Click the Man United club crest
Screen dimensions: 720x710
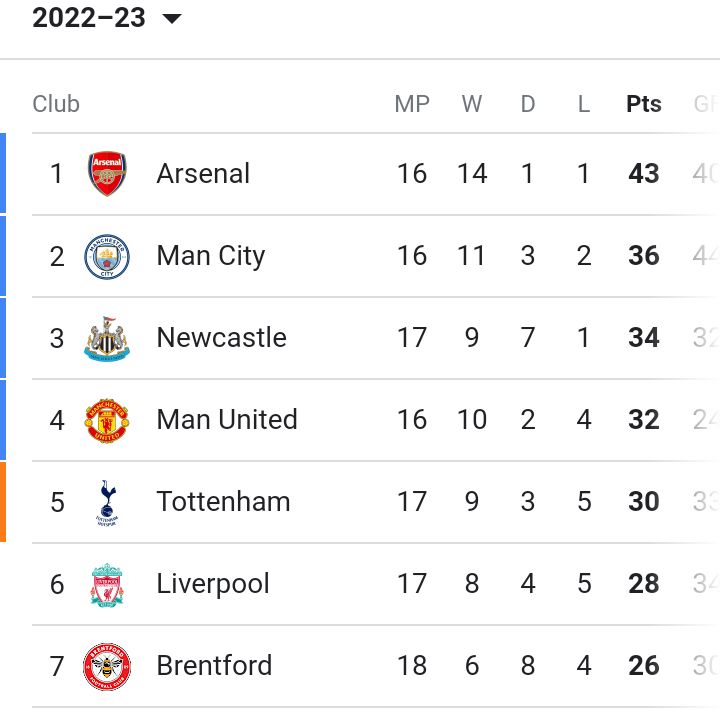[107, 420]
